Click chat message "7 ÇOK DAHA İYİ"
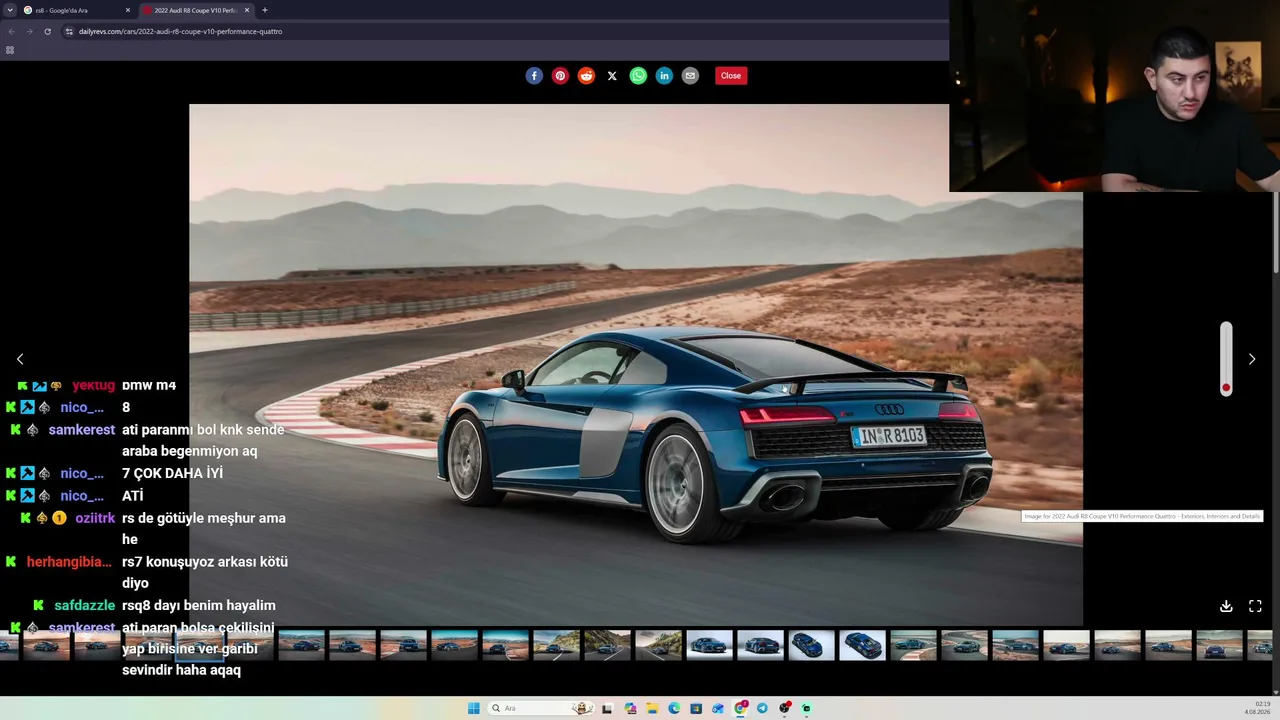Image resolution: width=1280 pixels, height=720 pixels. click(172, 474)
